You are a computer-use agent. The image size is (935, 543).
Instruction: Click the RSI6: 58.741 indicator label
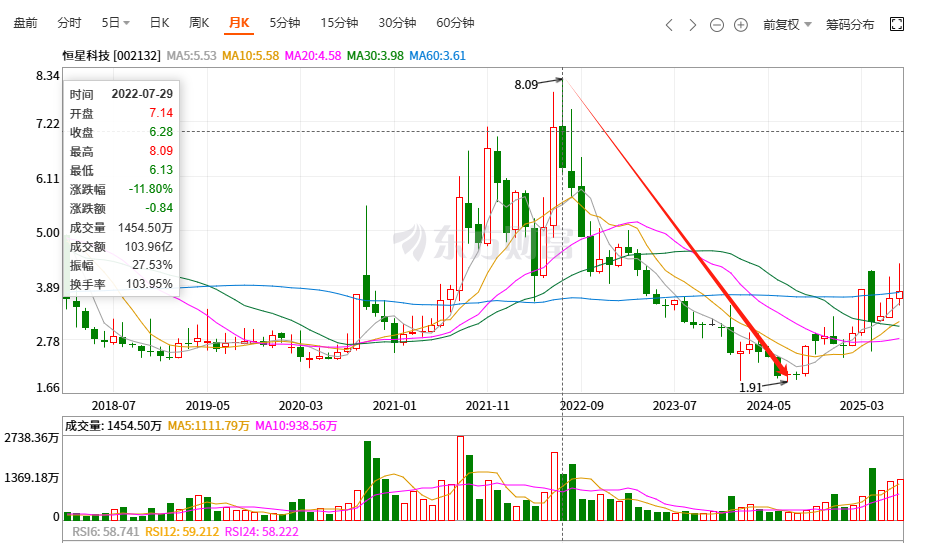(x=106, y=532)
